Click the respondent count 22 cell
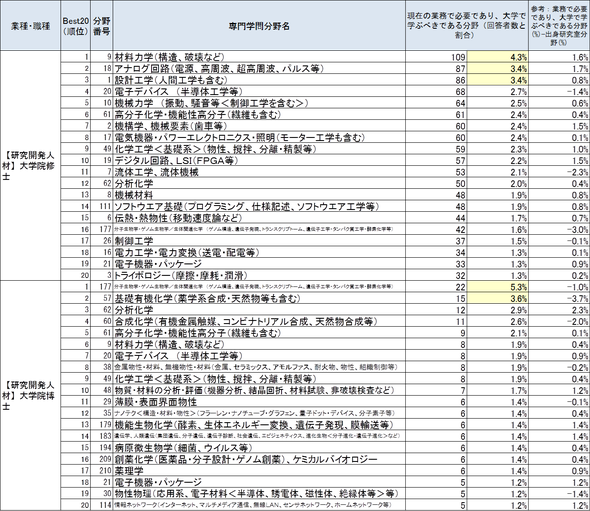 (x=436, y=287)
